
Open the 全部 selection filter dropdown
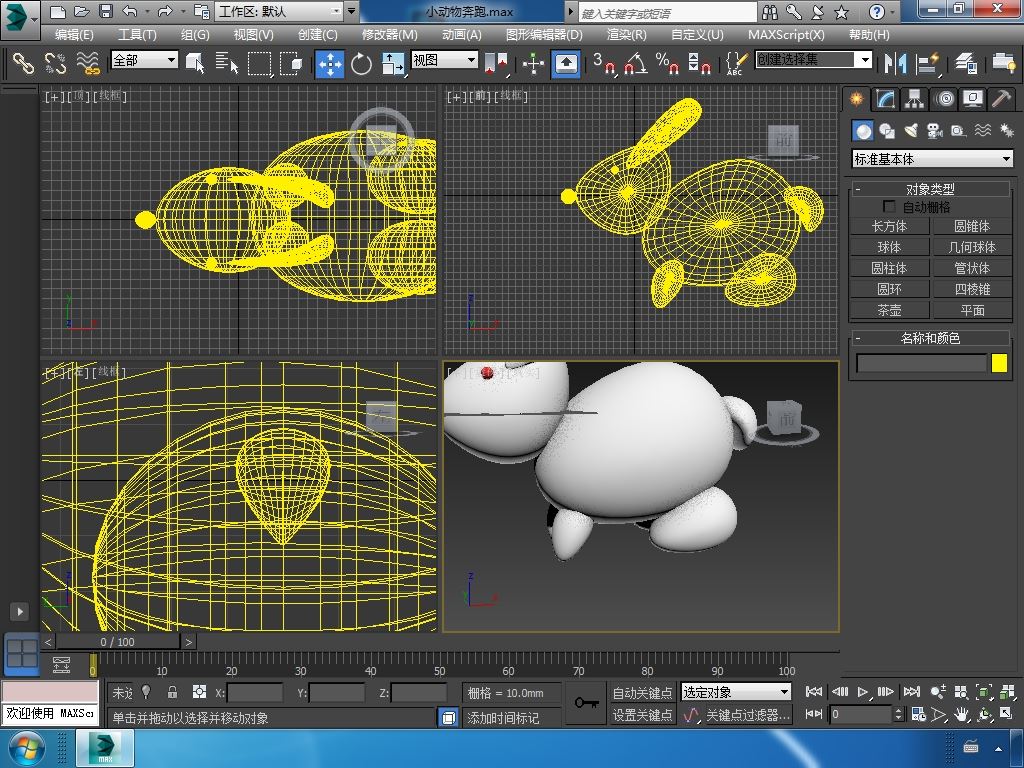tap(144, 60)
